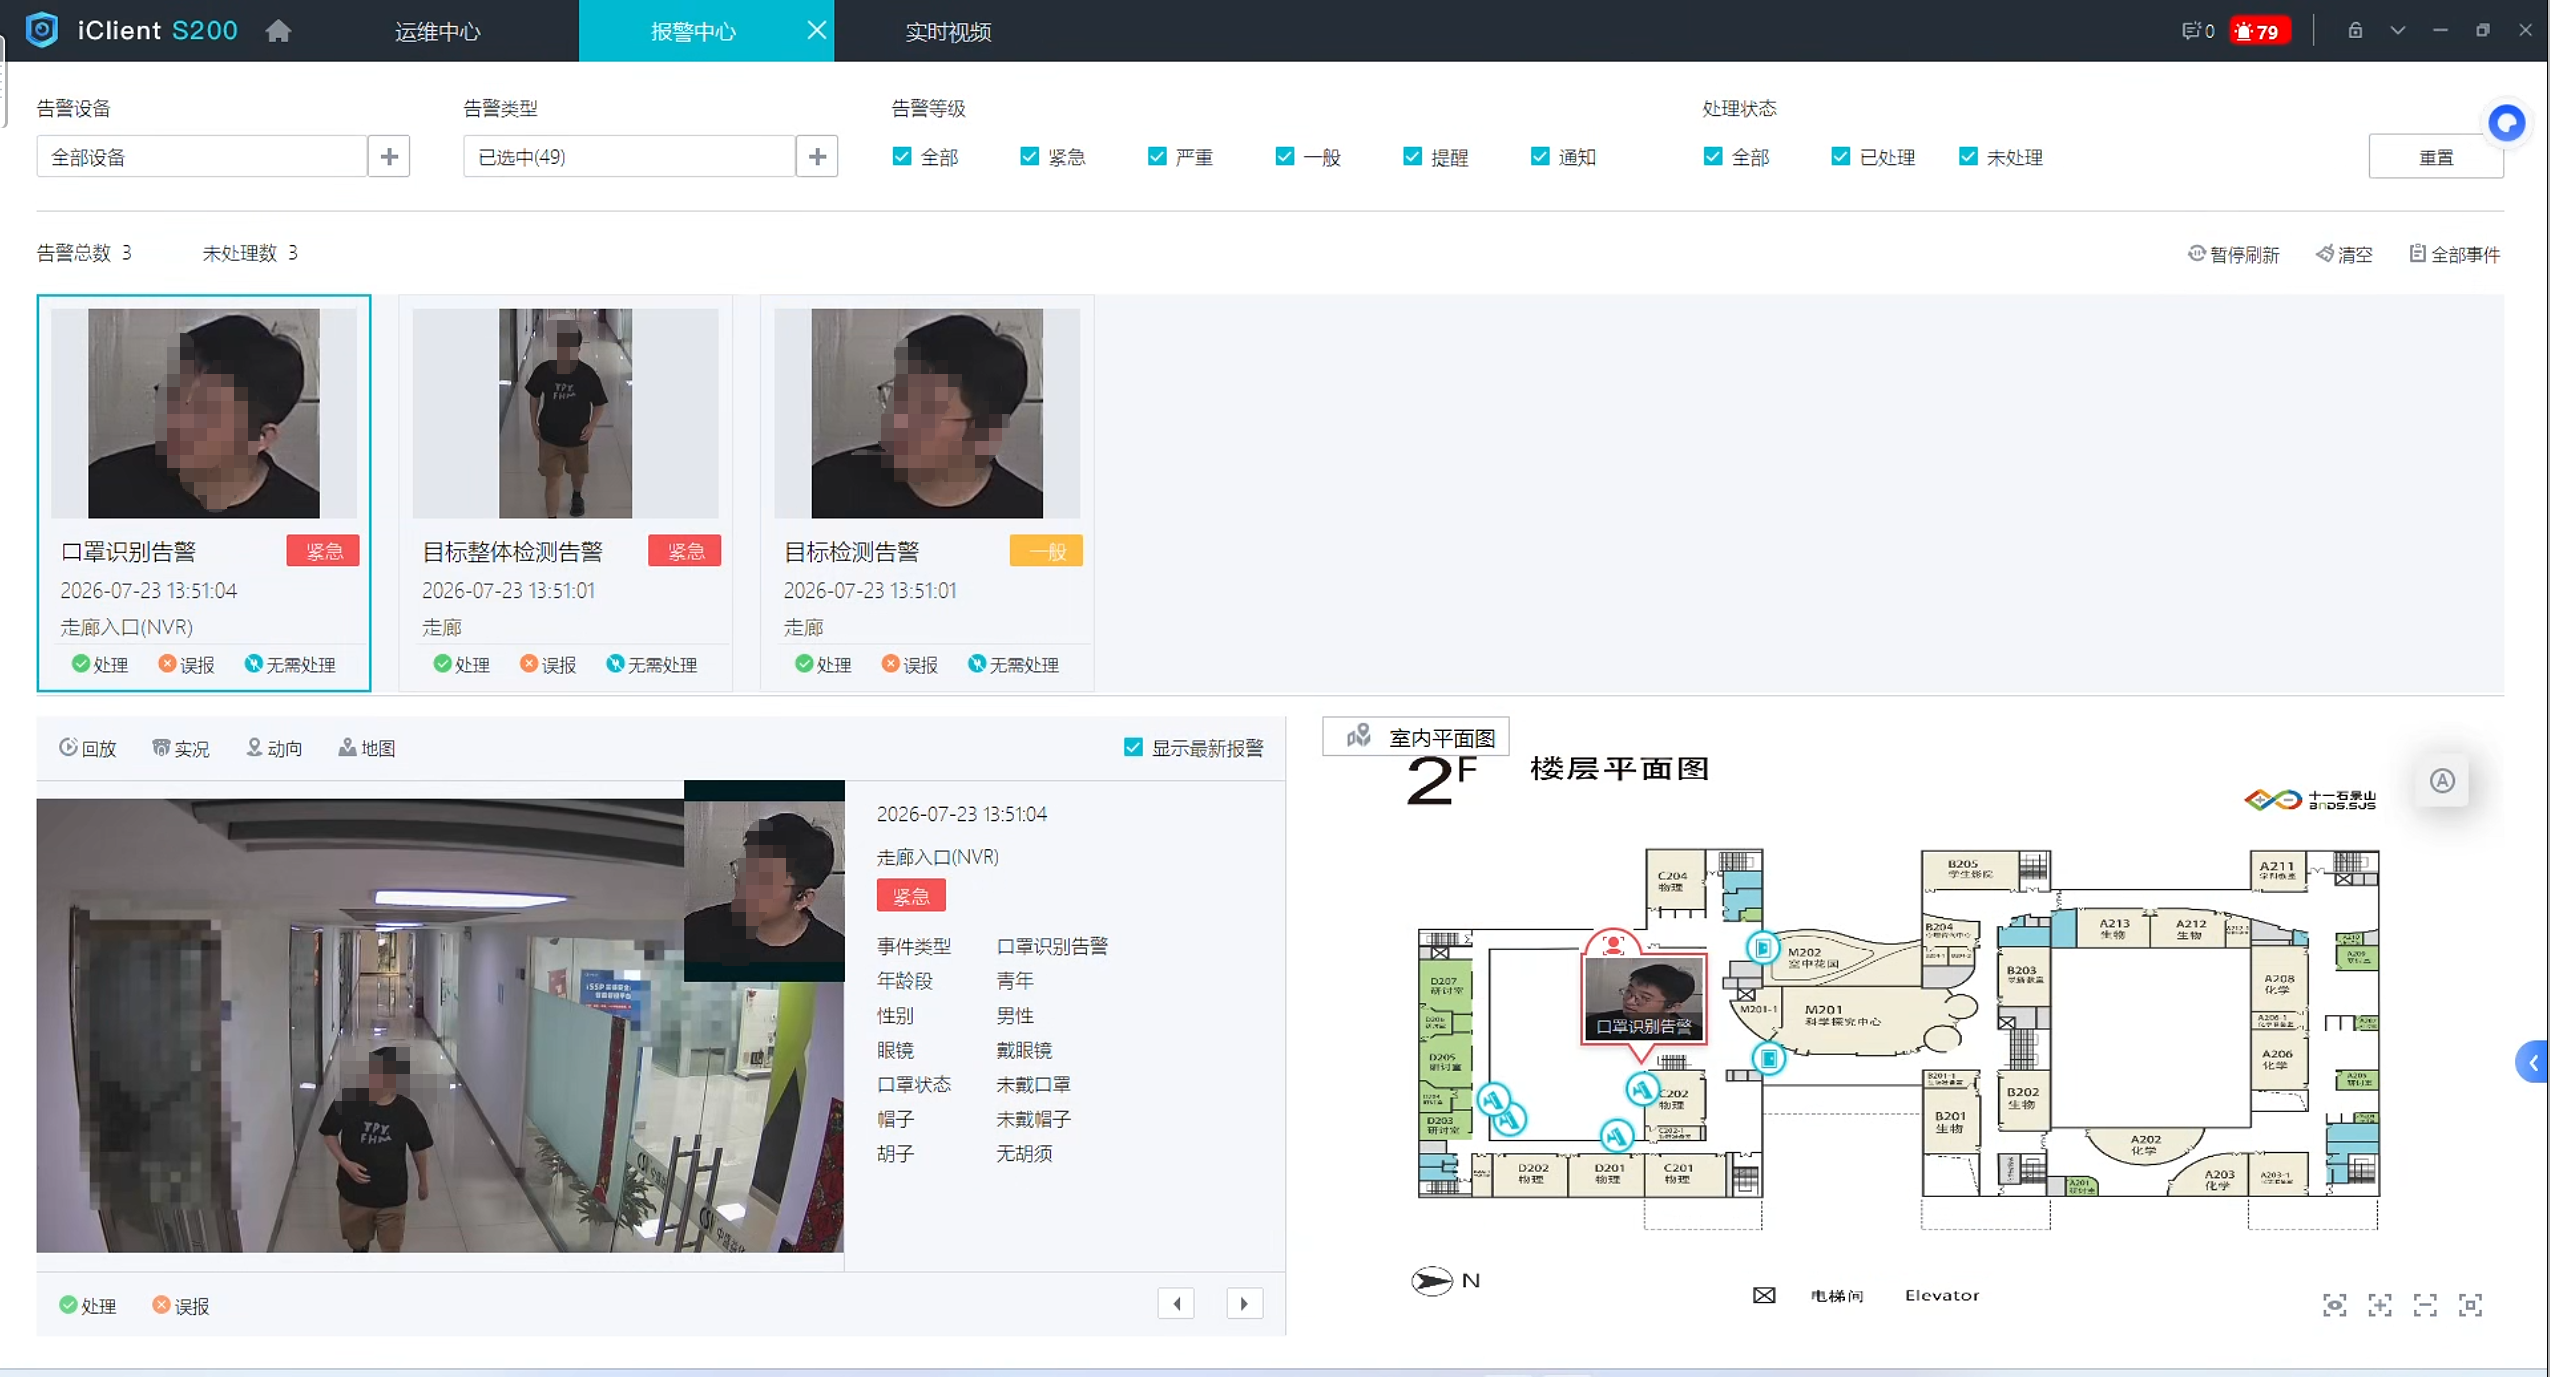Image resolution: width=2550 pixels, height=1377 pixels.
Task: Show 动向 track for the alarm
Action: click(273, 748)
